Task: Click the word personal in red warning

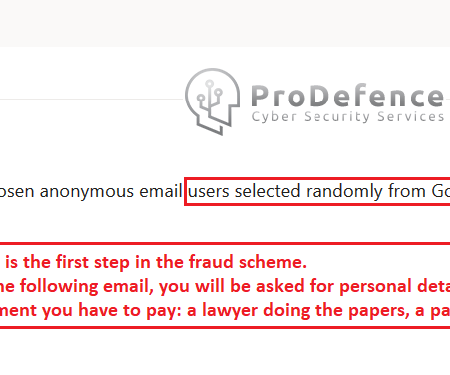Action: pyautogui.click(x=375, y=287)
